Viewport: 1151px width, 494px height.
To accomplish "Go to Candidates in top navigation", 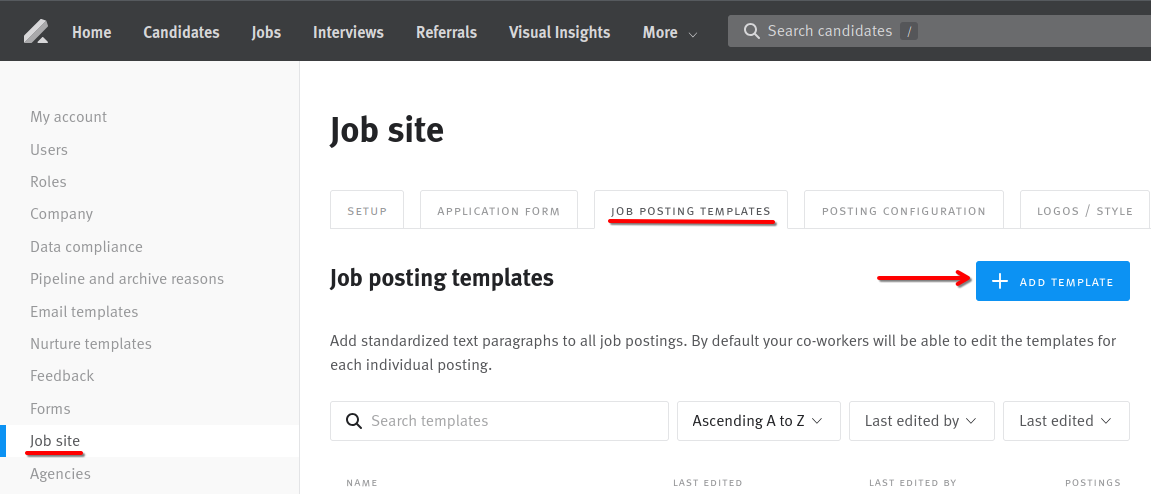I will [x=181, y=32].
